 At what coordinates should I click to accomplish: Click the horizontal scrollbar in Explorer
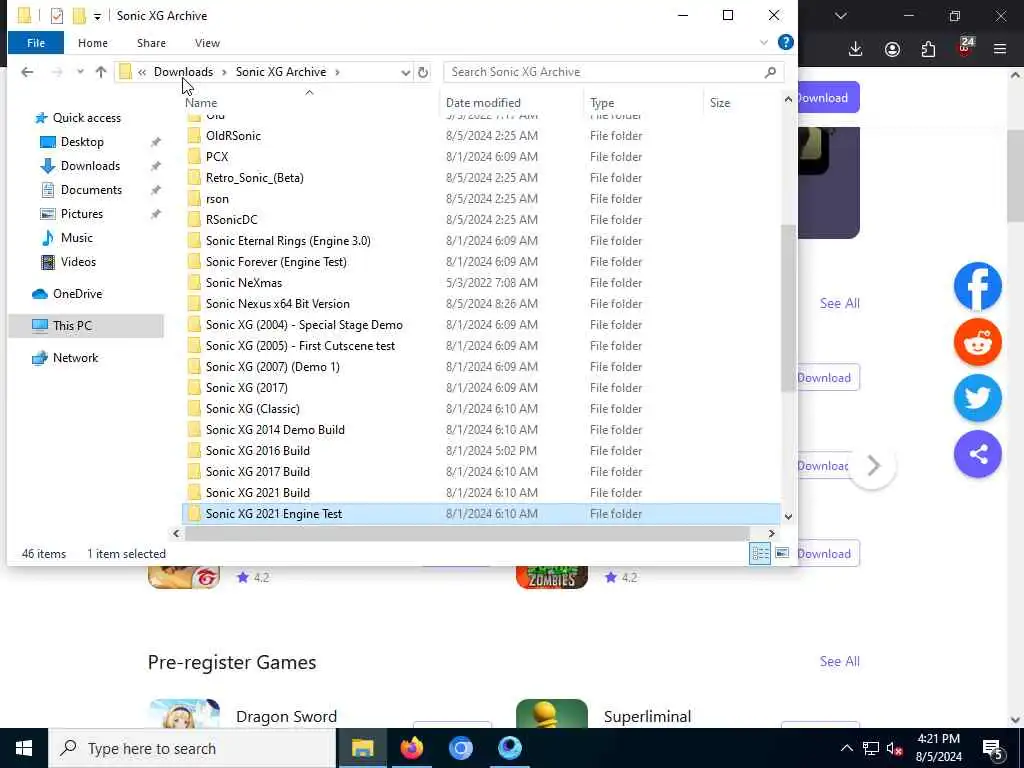466,534
